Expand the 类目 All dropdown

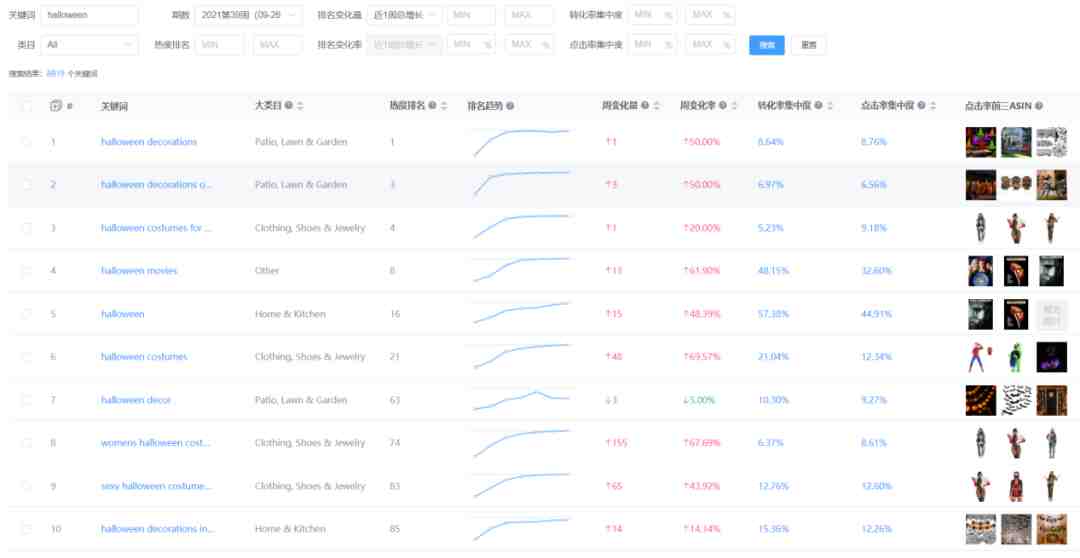(90, 45)
